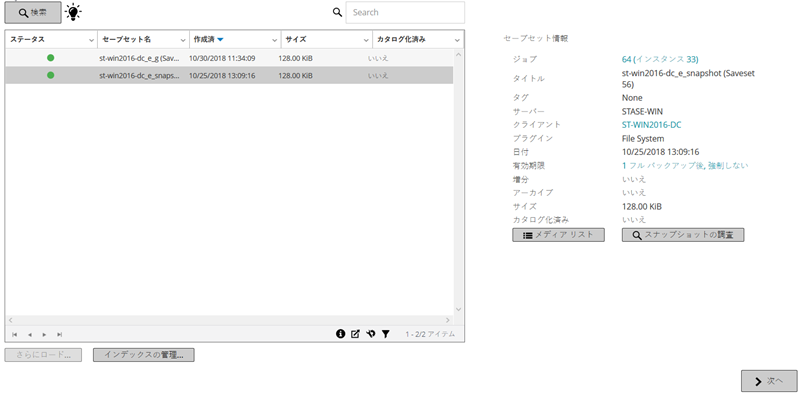
Task: Click date cell 10/30/2018 11:34:09
Action: [222, 58]
